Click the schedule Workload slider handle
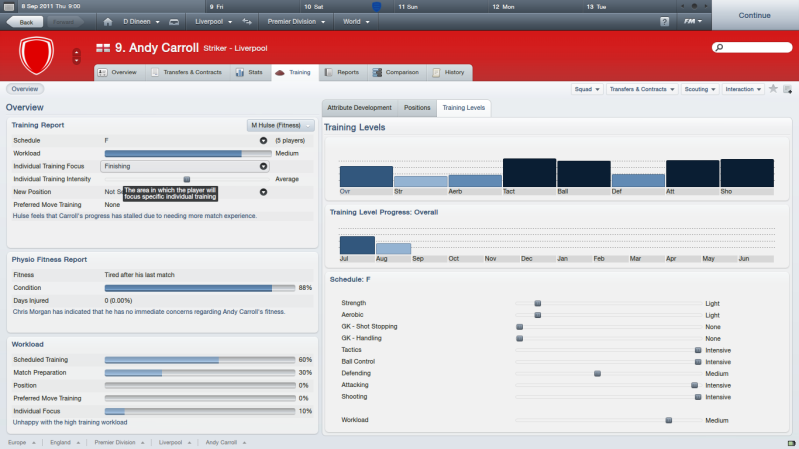 (669, 420)
